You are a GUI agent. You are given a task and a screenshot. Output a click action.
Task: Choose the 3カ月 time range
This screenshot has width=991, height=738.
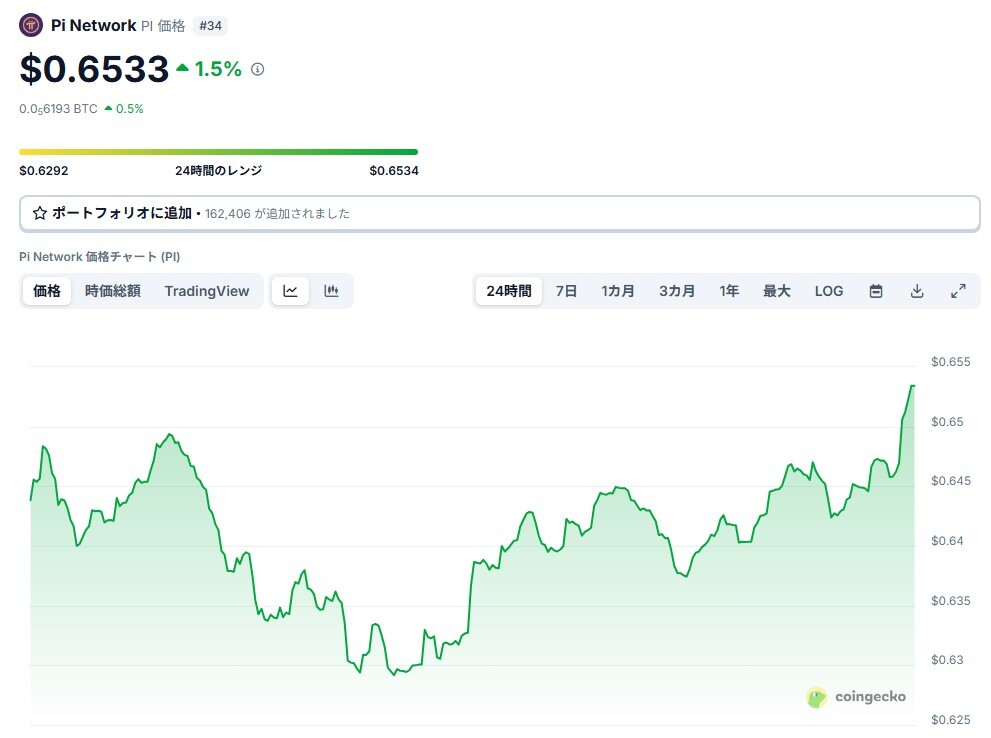pyautogui.click(x=677, y=291)
